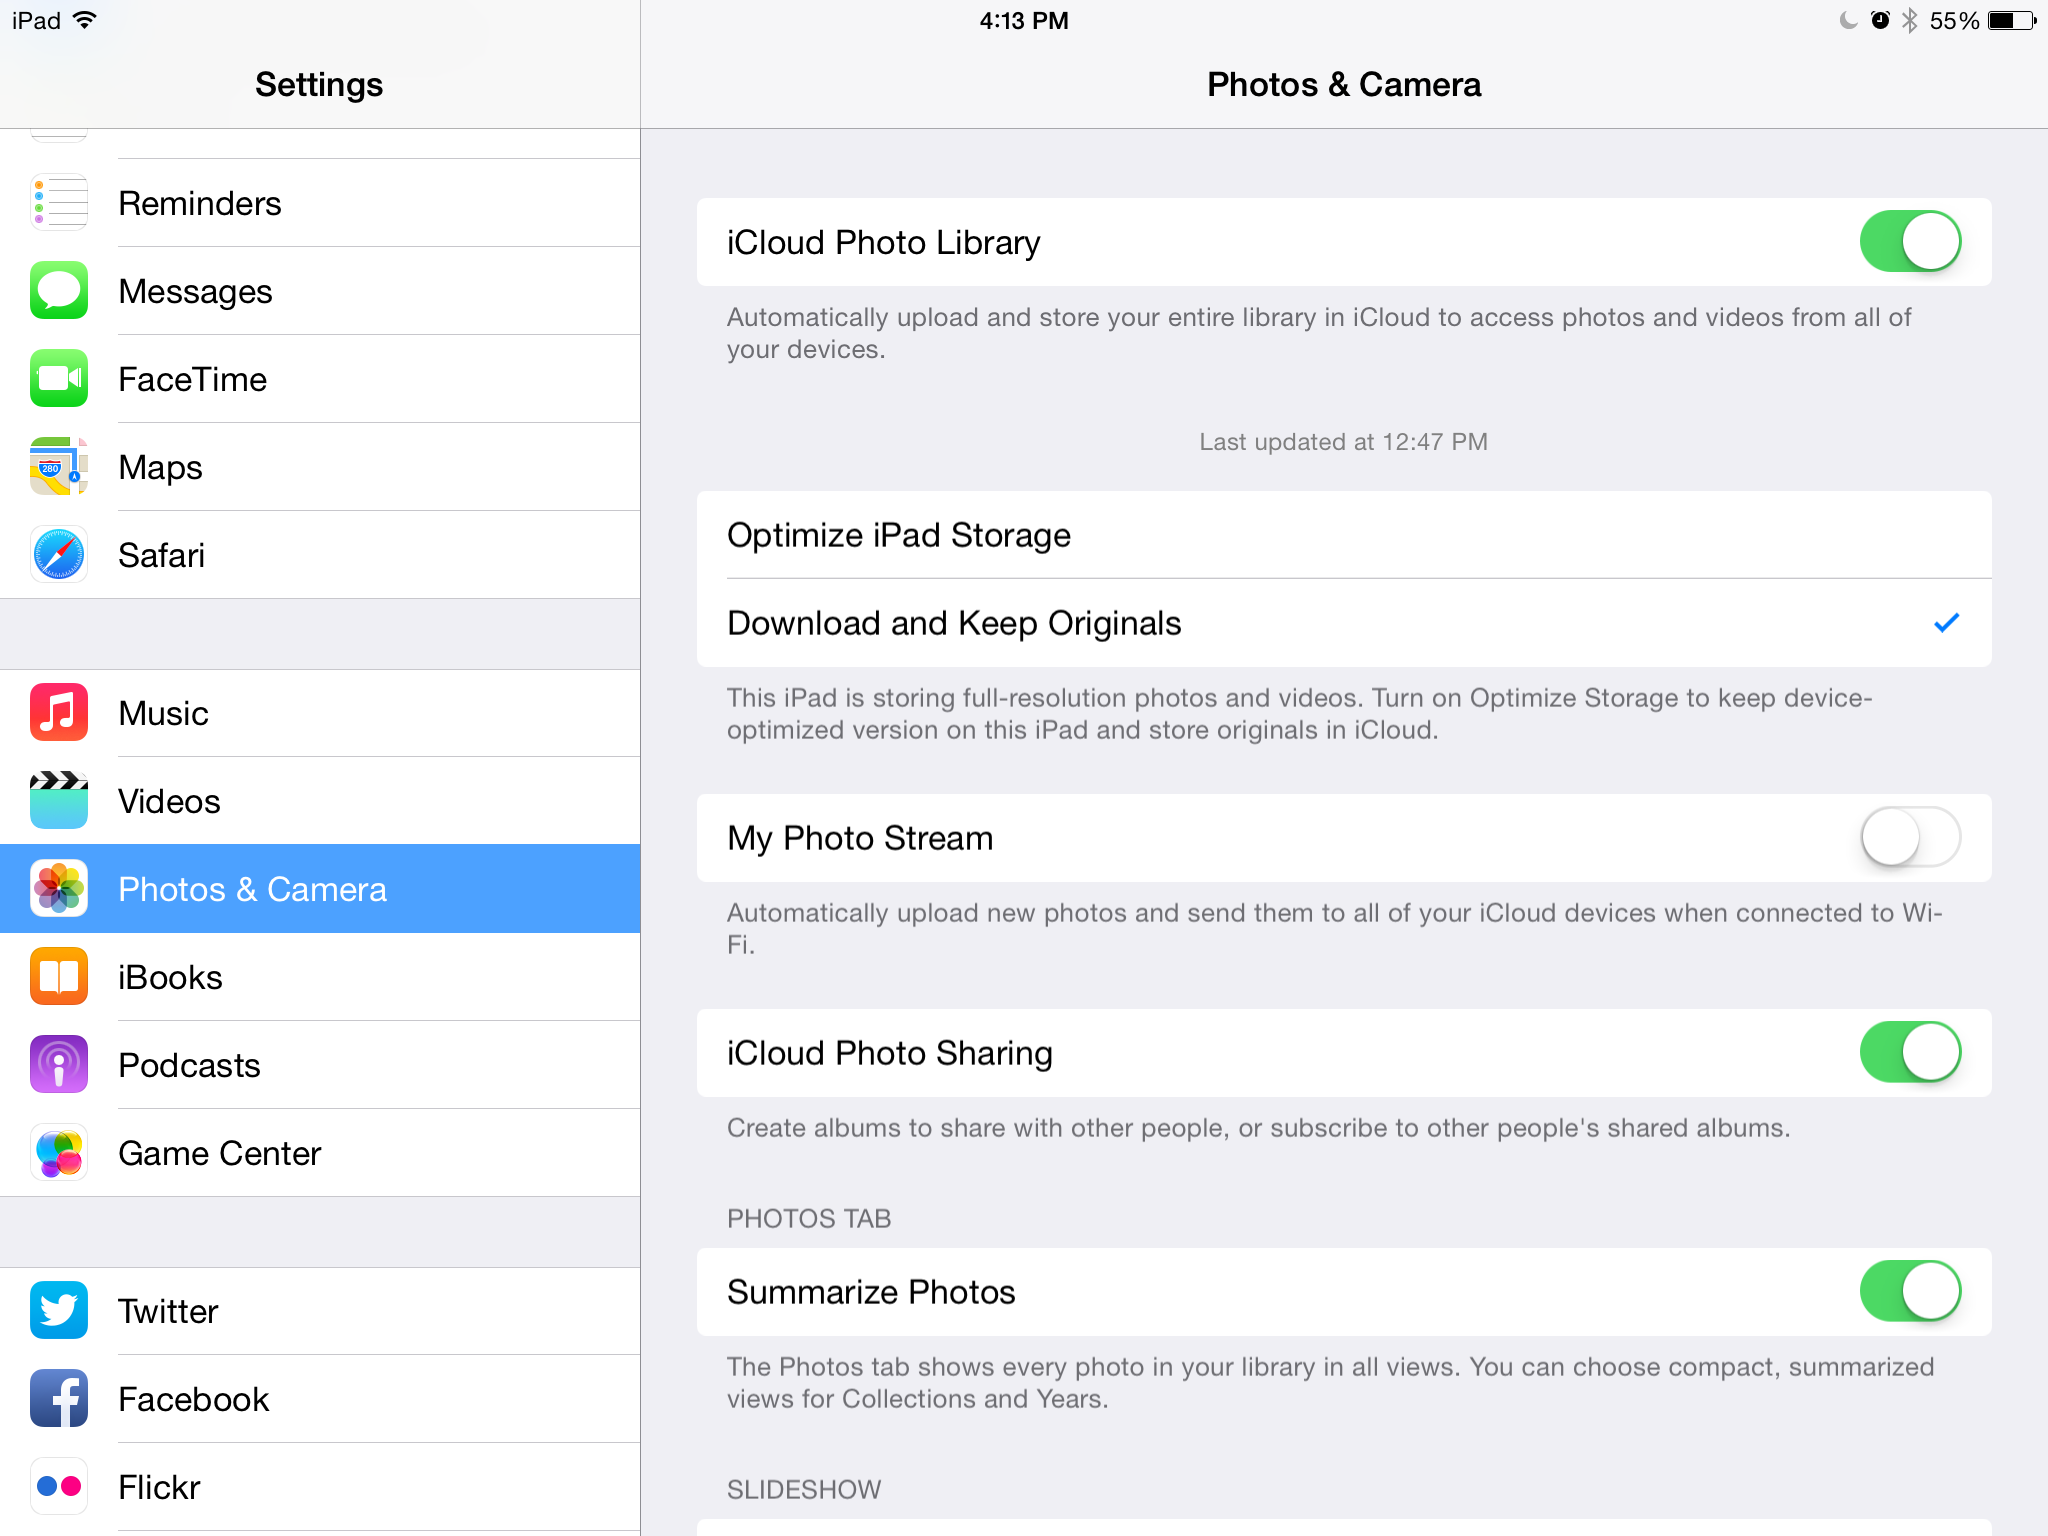Tap the purple Podcasts icon
Viewport: 2048px width, 1536px height.
(x=59, y=1065)
